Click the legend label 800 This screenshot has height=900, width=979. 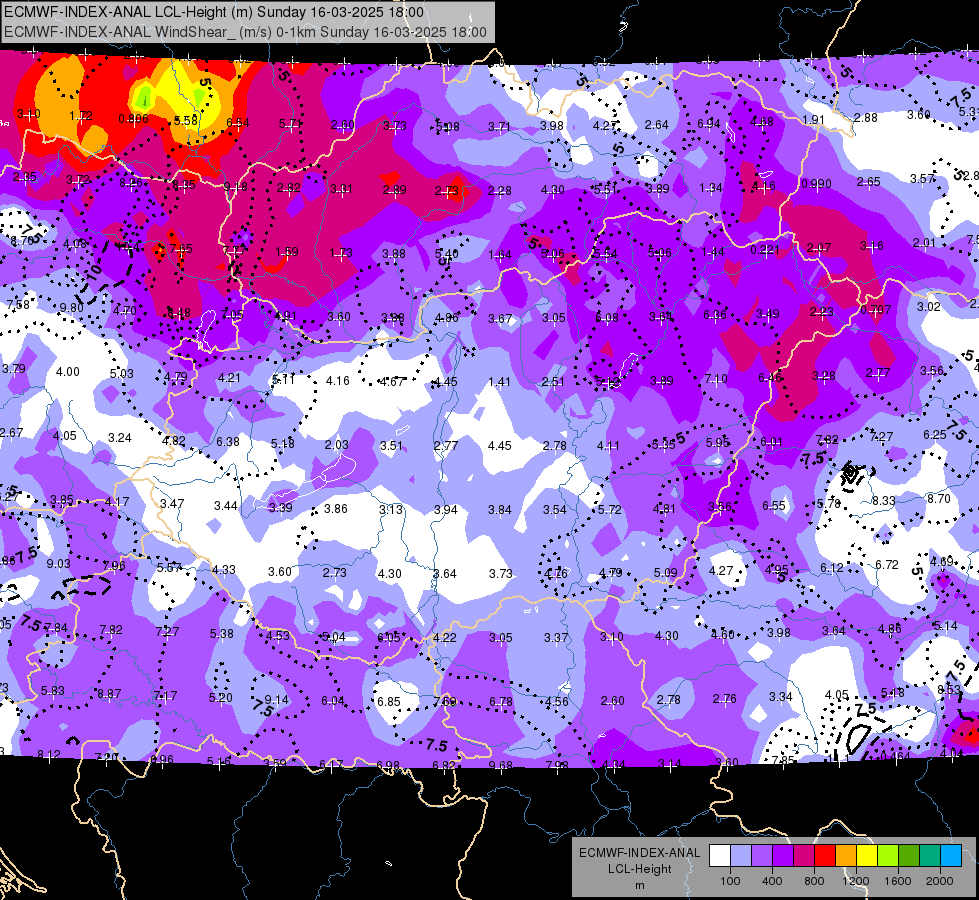click(814, 881)
